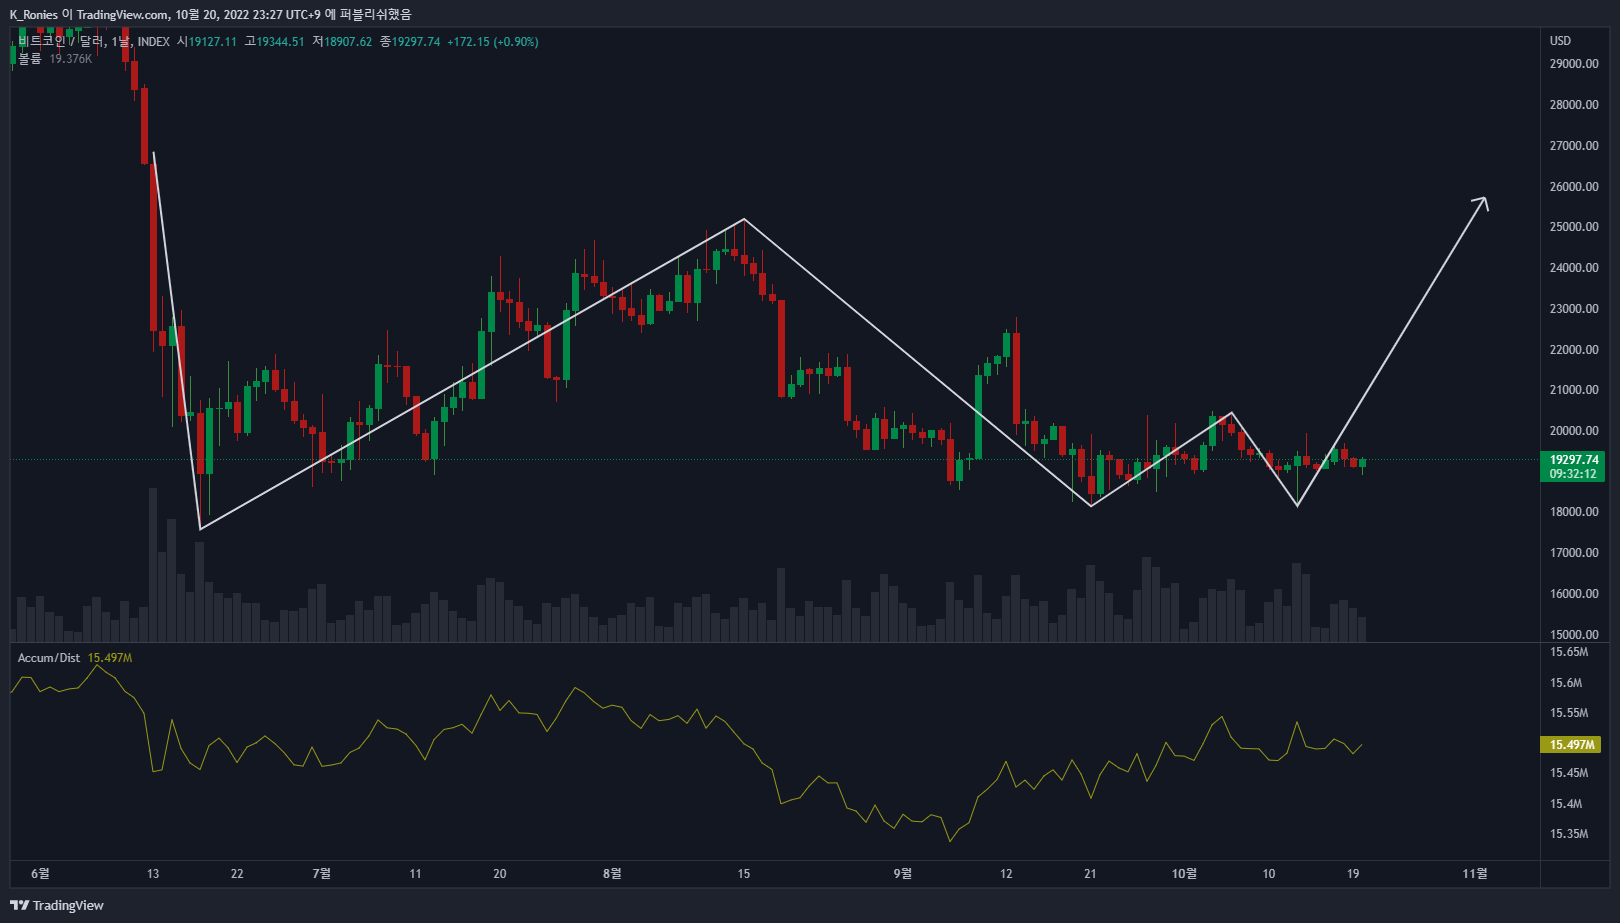This screenshot has height=923, width=1620.
Task: Click the 9월 date label on the time axis
Action: click(903, 874)
